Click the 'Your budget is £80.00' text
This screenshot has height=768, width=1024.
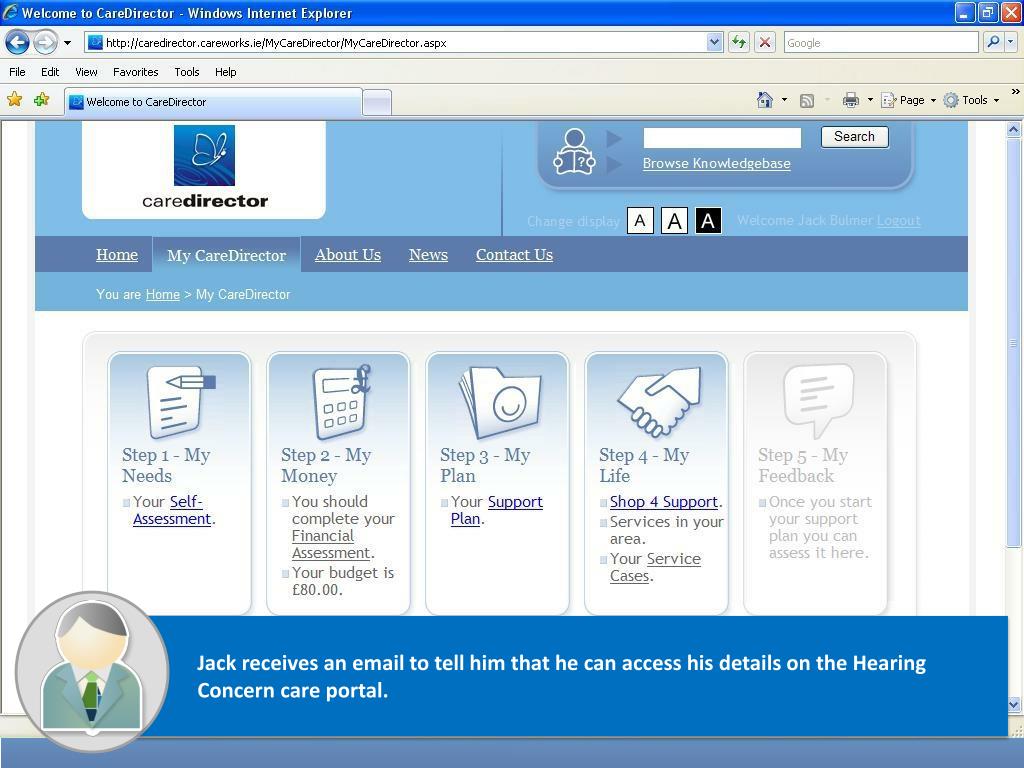tap(343, 581)
